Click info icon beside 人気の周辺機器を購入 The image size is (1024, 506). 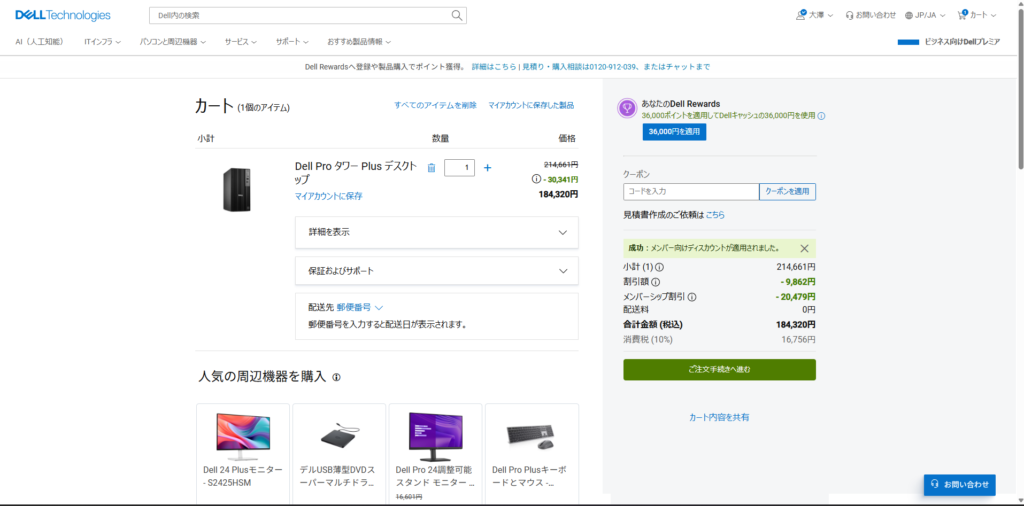337,378
